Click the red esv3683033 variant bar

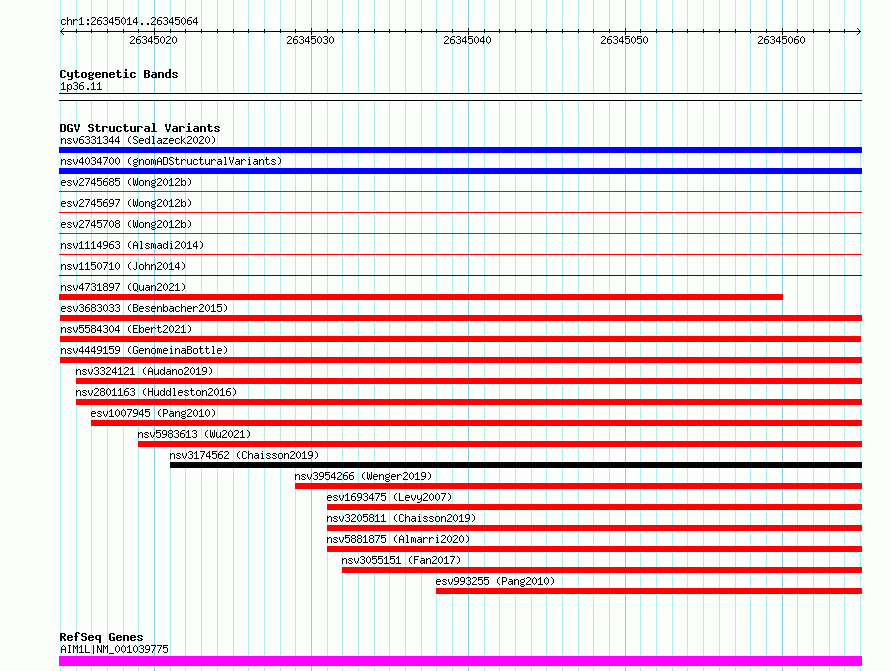tap(460, 318)
